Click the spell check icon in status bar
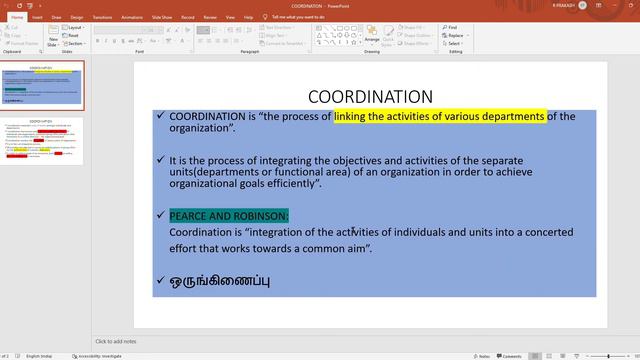 pyautogui.click(x=18, y=356)
